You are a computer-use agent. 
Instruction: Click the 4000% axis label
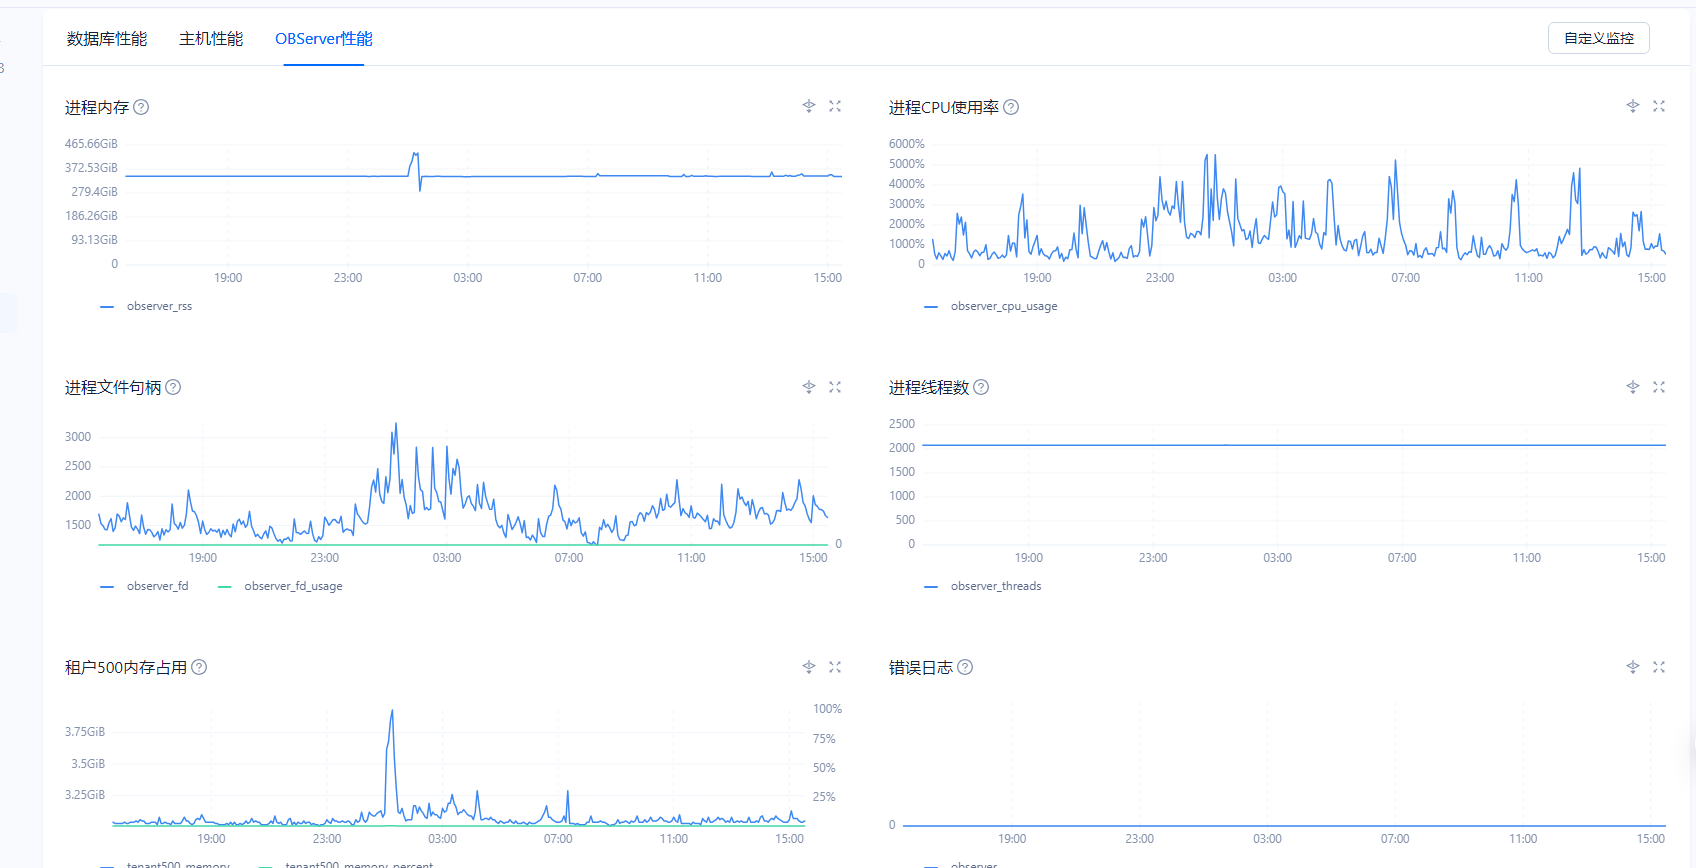click(907, 184)
